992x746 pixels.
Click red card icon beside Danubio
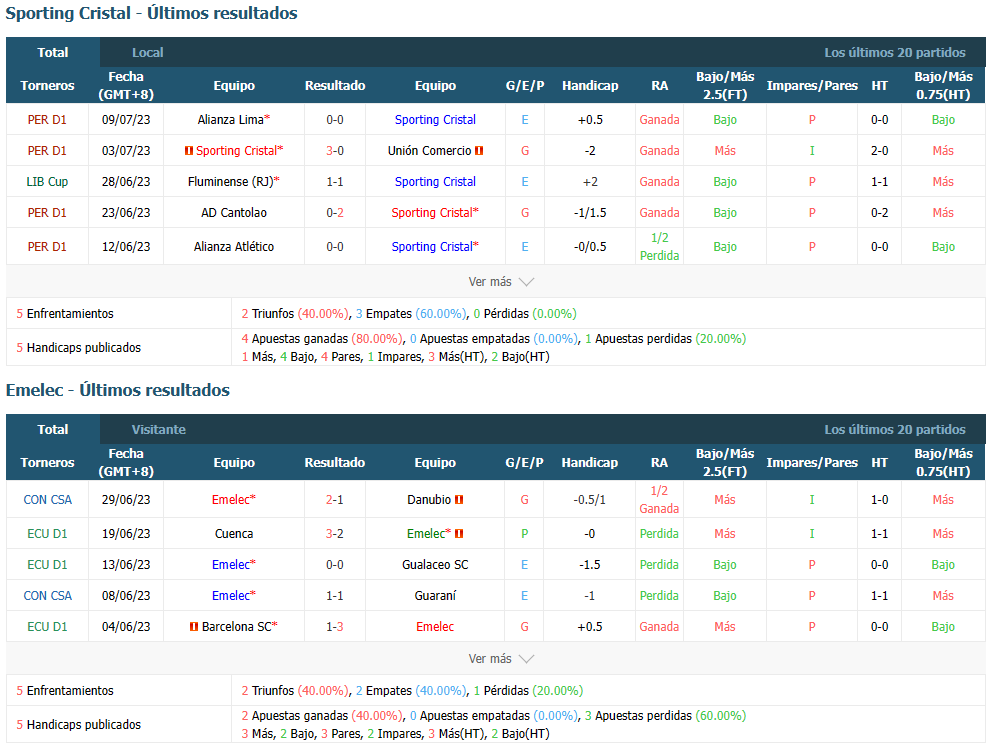click(x=459, y=500)
